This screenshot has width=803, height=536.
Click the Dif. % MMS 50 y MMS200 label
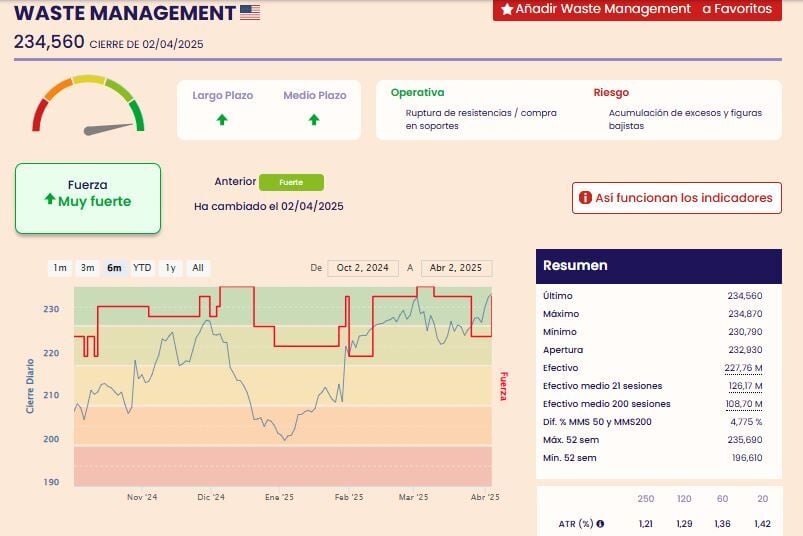[x=597, y=422]
